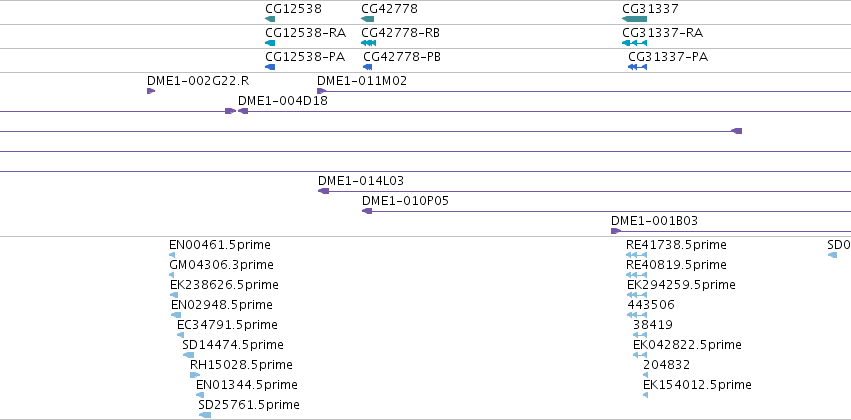
Task: Select BAC clone label DME1-011M02
Action: [x=362, y=81]
